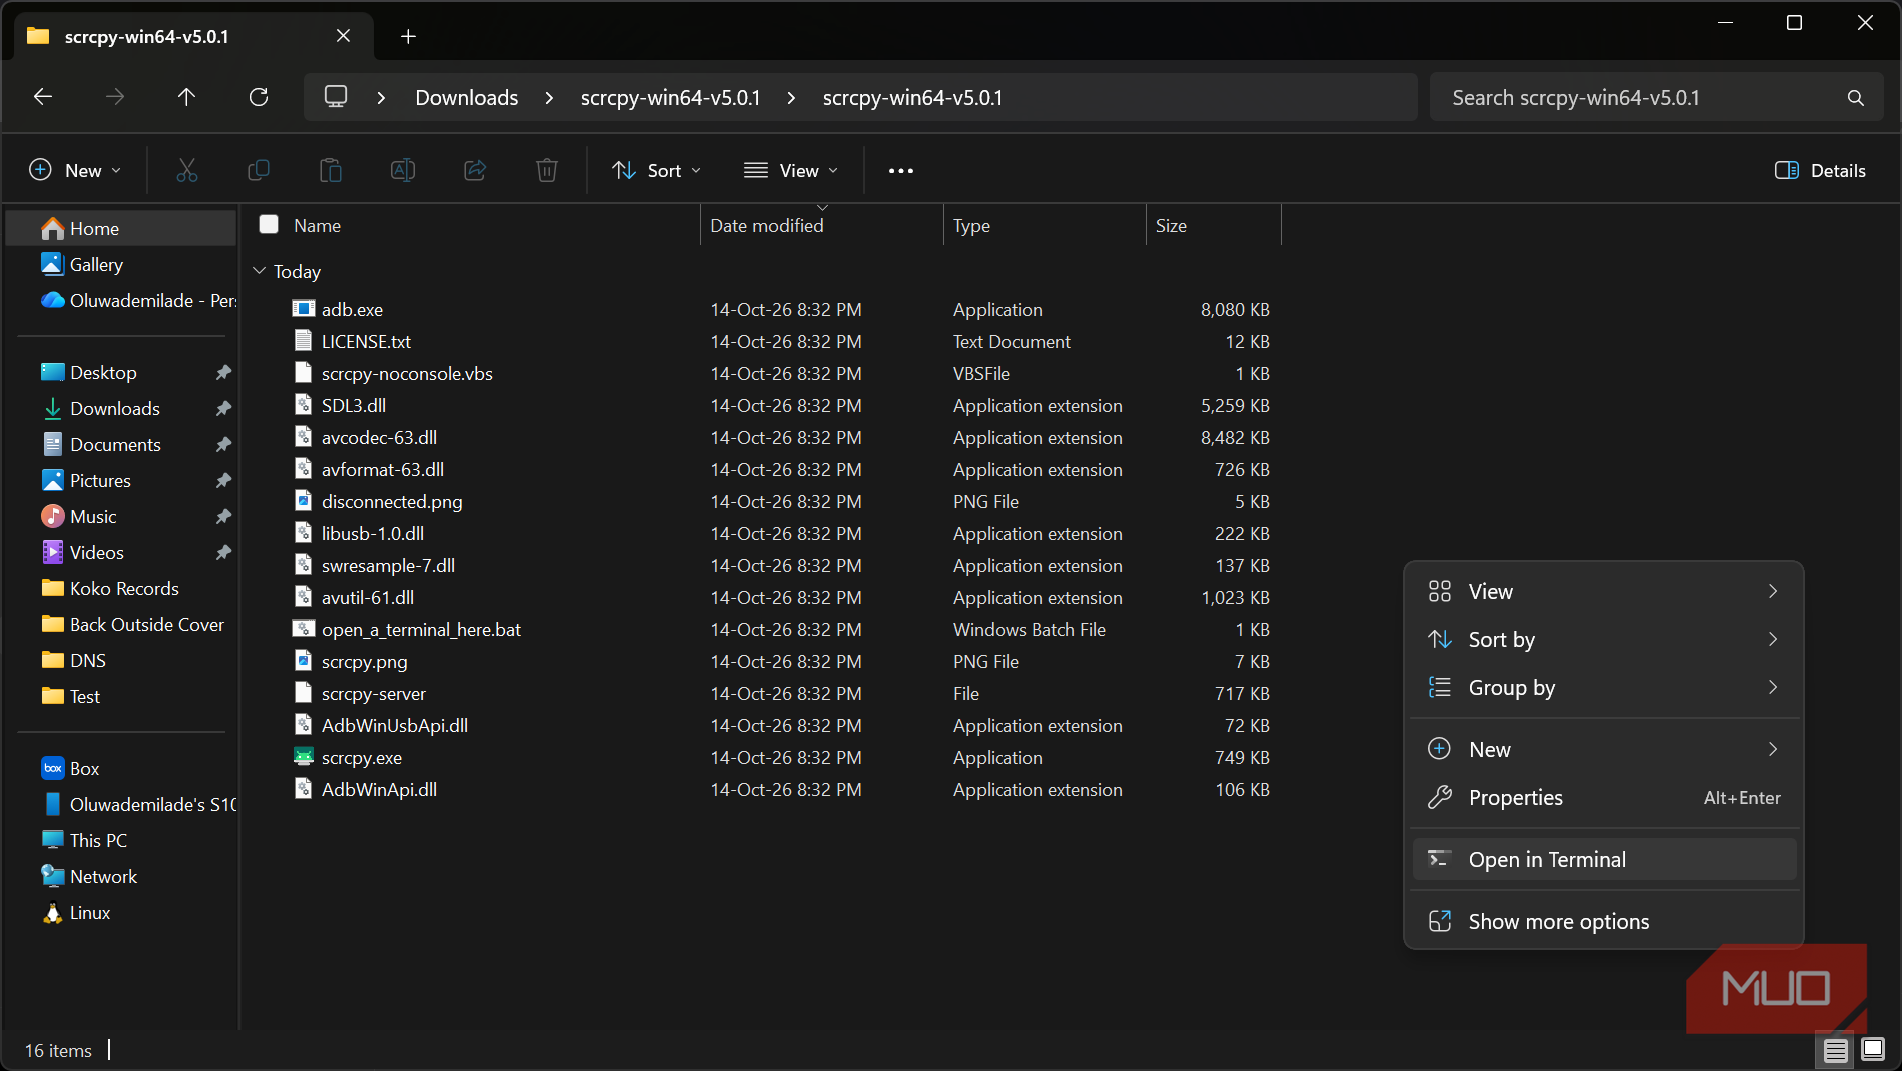Go up one folder level arrow
This screenshot has height=1071, width=1902.
coord(186,97)
